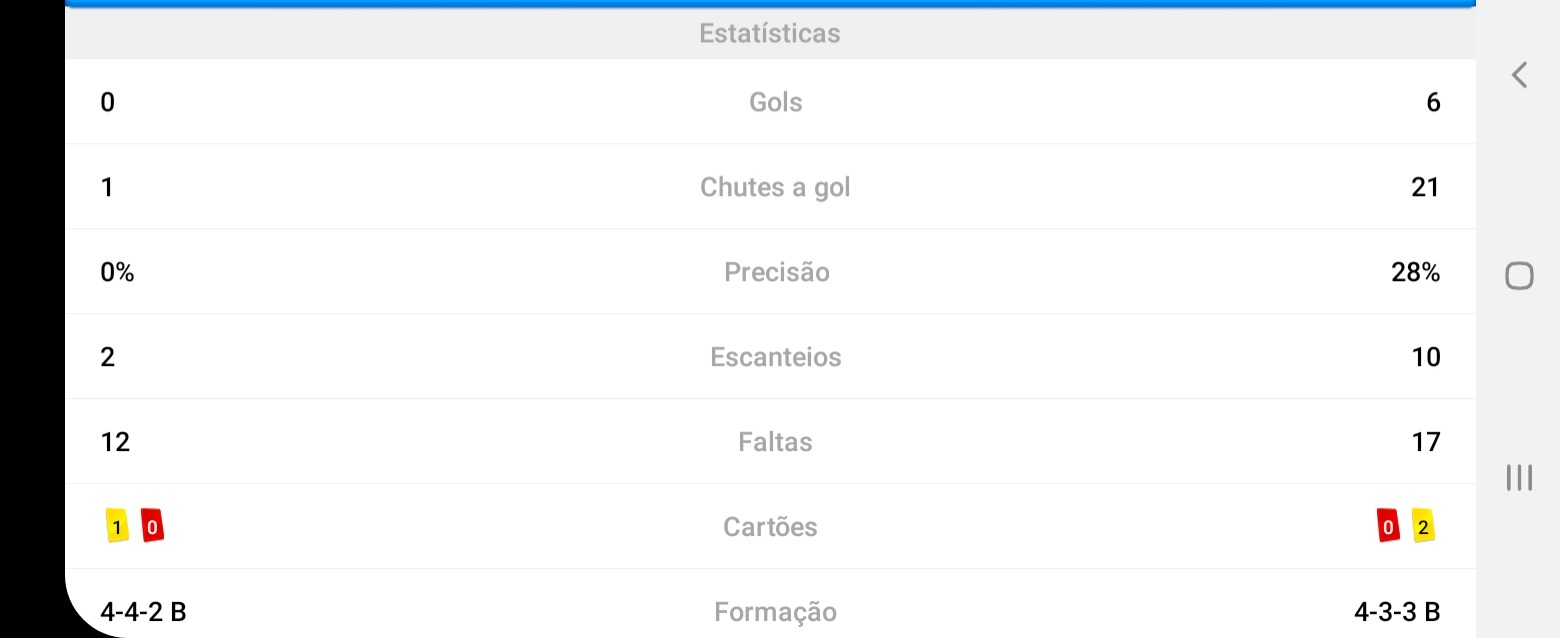Tap the Gols stat label
The width and height of the screenshot is (1560, 638).
click(775, 102)
